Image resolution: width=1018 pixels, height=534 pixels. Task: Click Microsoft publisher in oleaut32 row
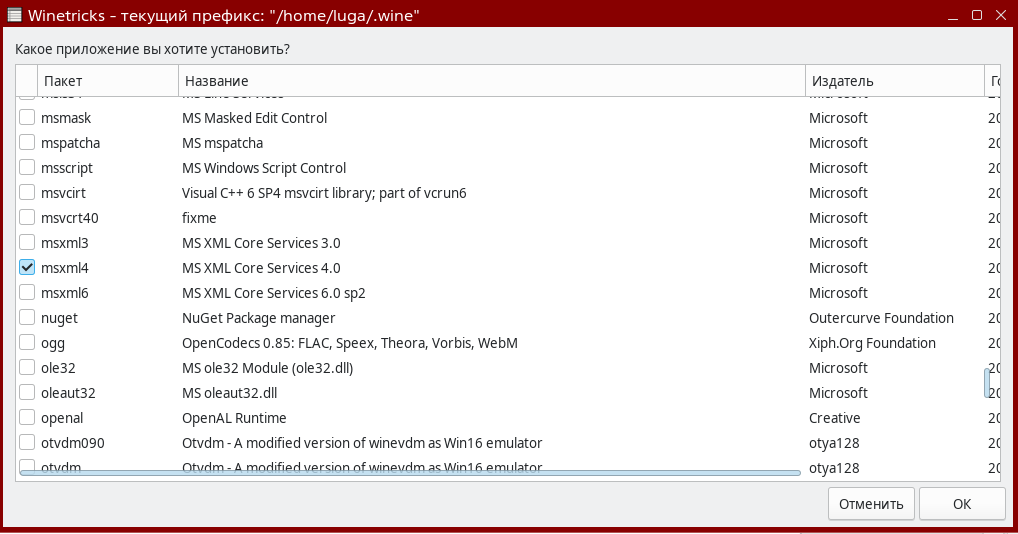(838, 393)
